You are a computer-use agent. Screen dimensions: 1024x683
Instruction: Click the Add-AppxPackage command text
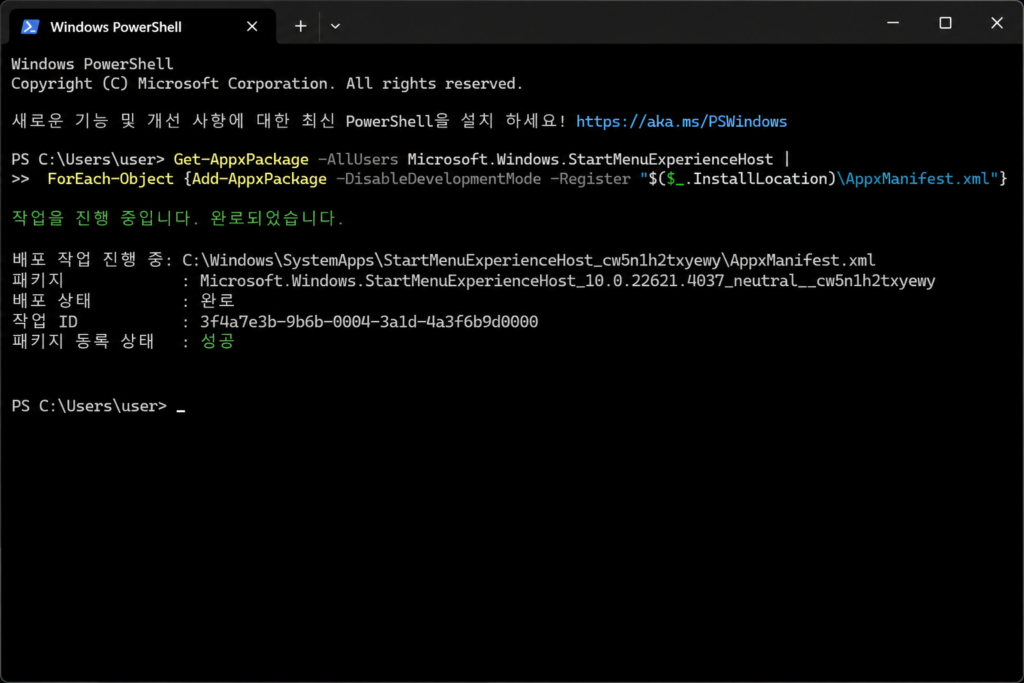point(259,179)
